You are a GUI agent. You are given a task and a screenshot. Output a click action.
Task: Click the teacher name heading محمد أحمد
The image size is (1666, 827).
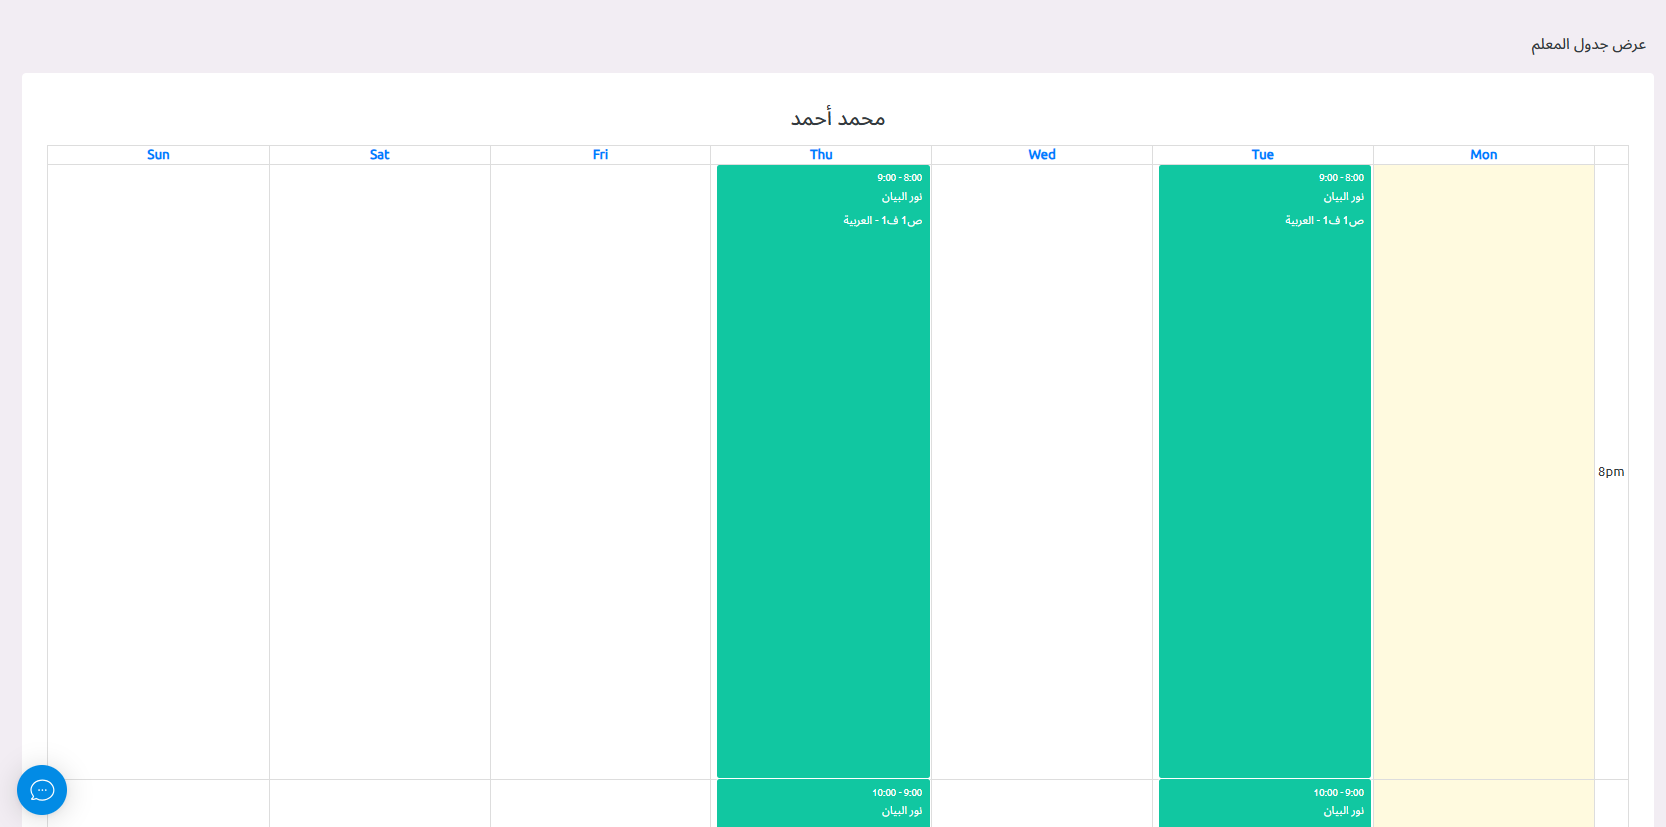pos(838,119)
